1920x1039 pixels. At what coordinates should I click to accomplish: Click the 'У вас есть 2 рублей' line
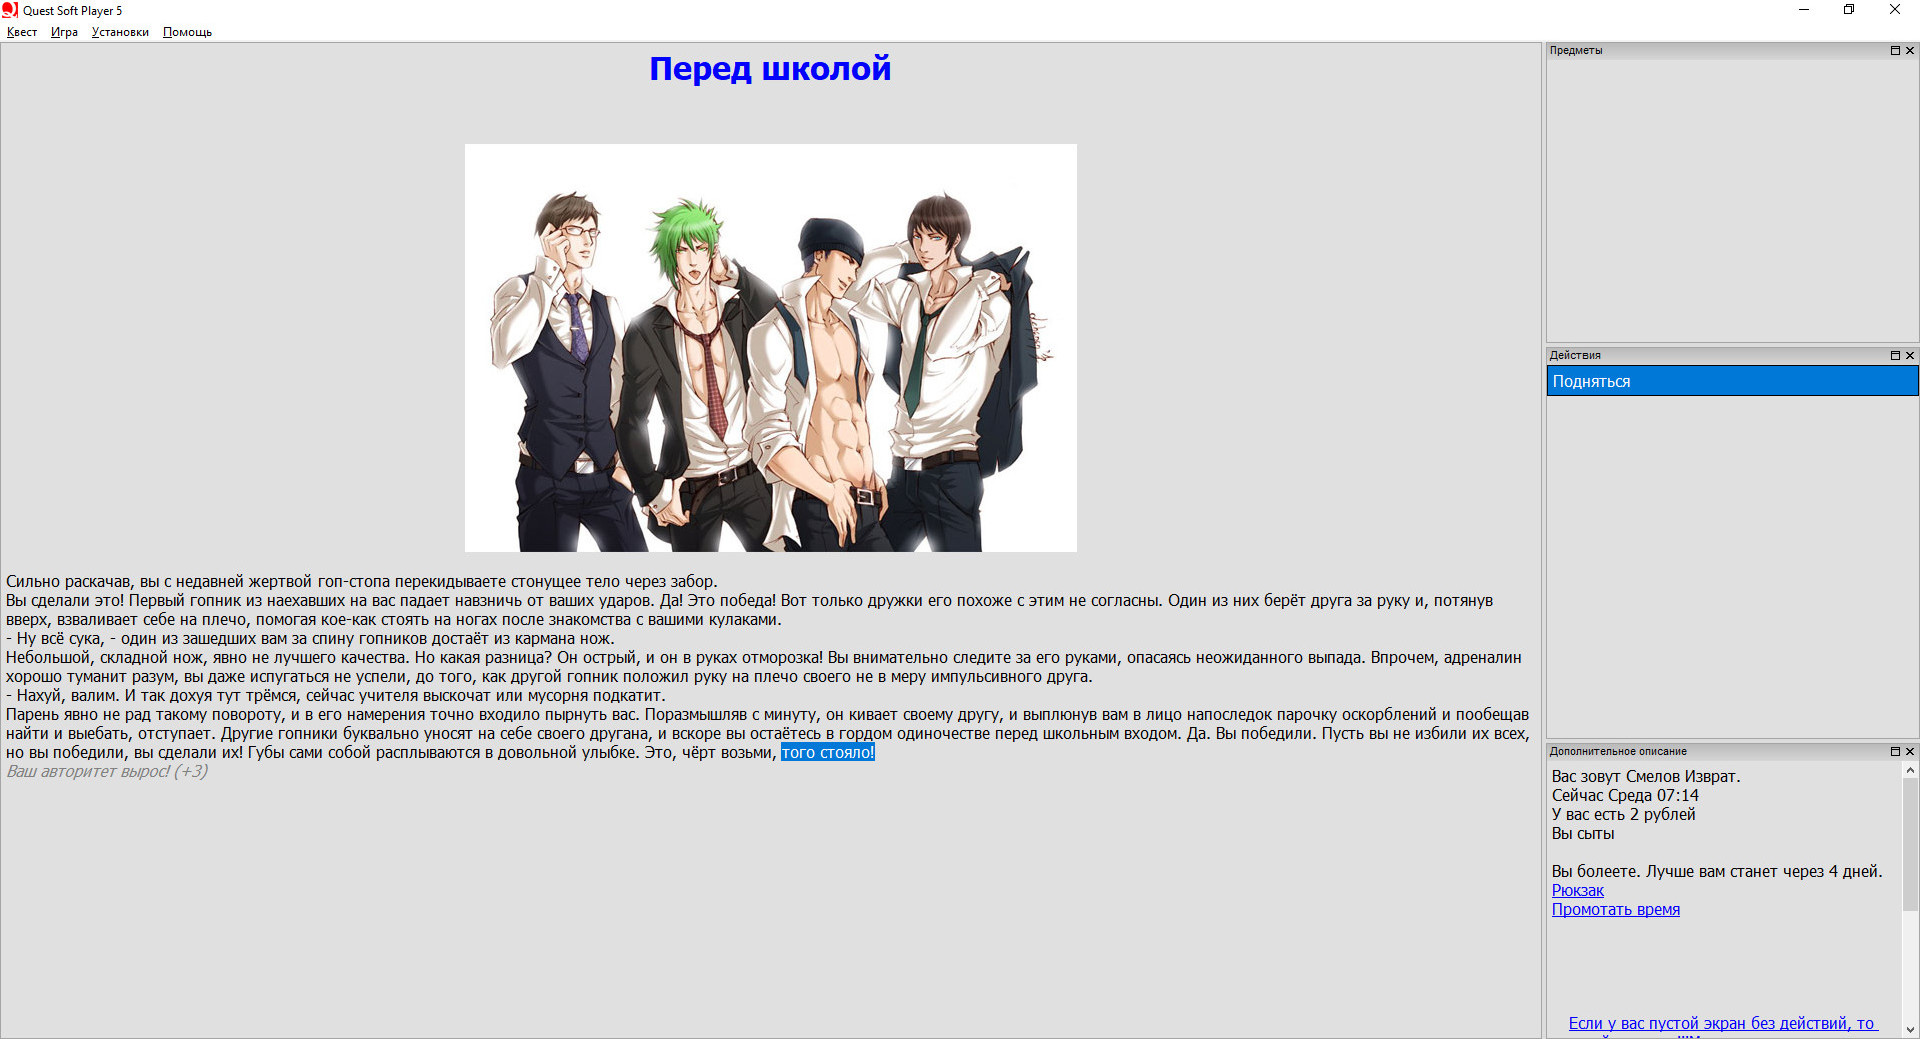pyautogui.click(x=1623, y=814)
